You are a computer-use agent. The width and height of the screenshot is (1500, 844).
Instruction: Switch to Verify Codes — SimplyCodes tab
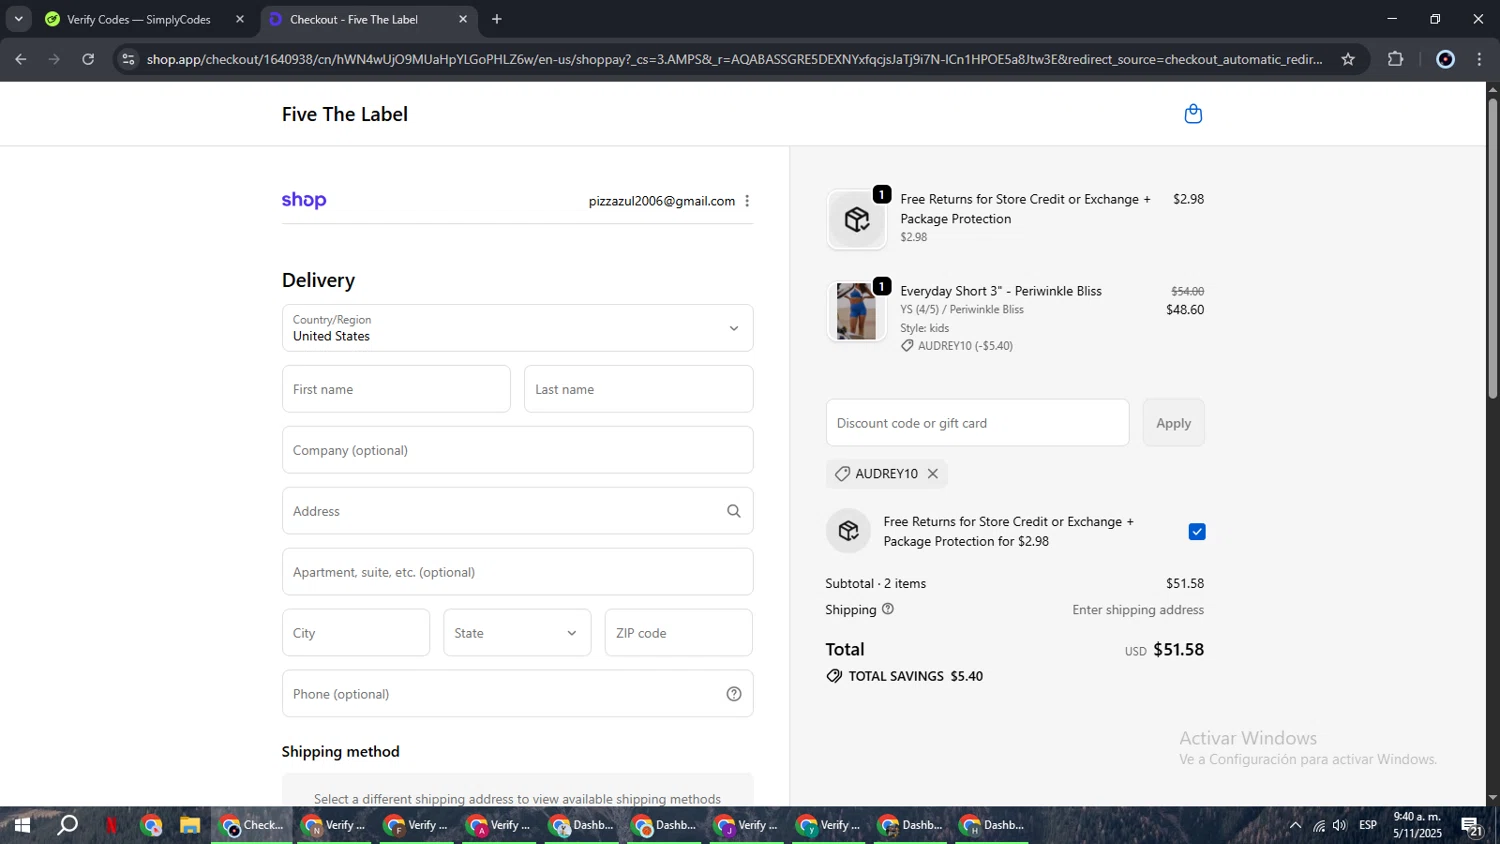[x=139, y=19]
